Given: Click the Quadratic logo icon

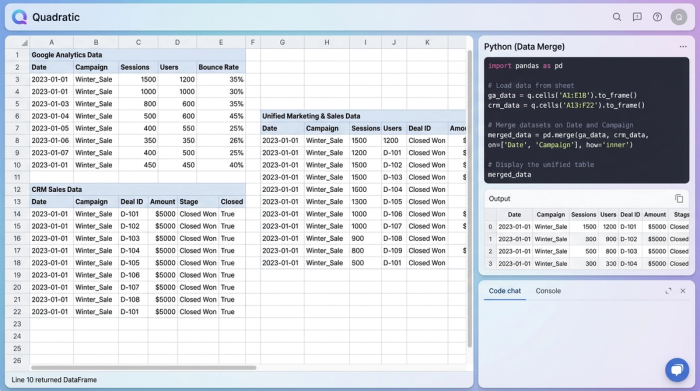Looking at the screenshot, I should coord(19,17).
